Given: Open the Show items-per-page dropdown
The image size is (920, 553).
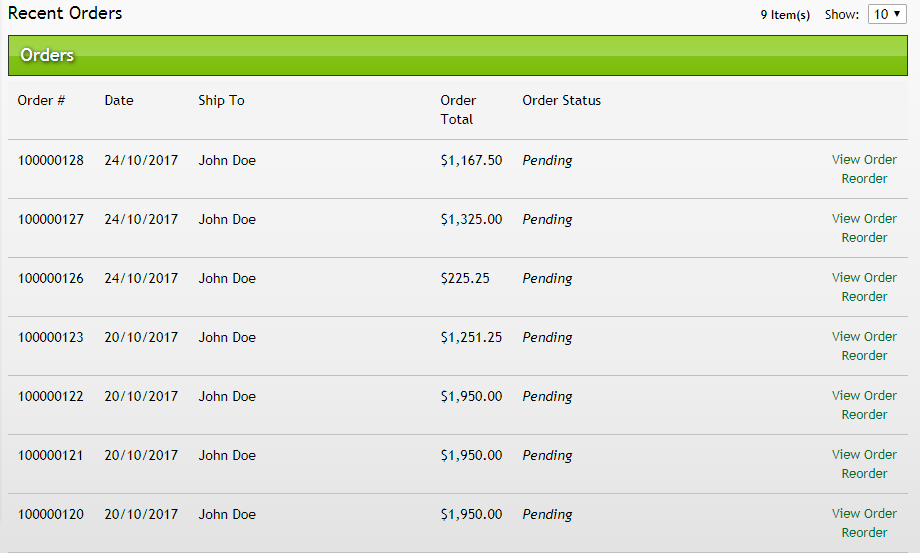Looking at the screenshot, I should coord(887,14).
